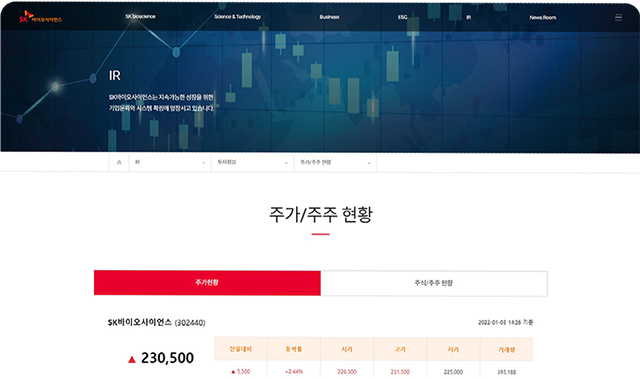Screen dimensions: 640x379
Task: Open the Business menu
Action: 329,17
